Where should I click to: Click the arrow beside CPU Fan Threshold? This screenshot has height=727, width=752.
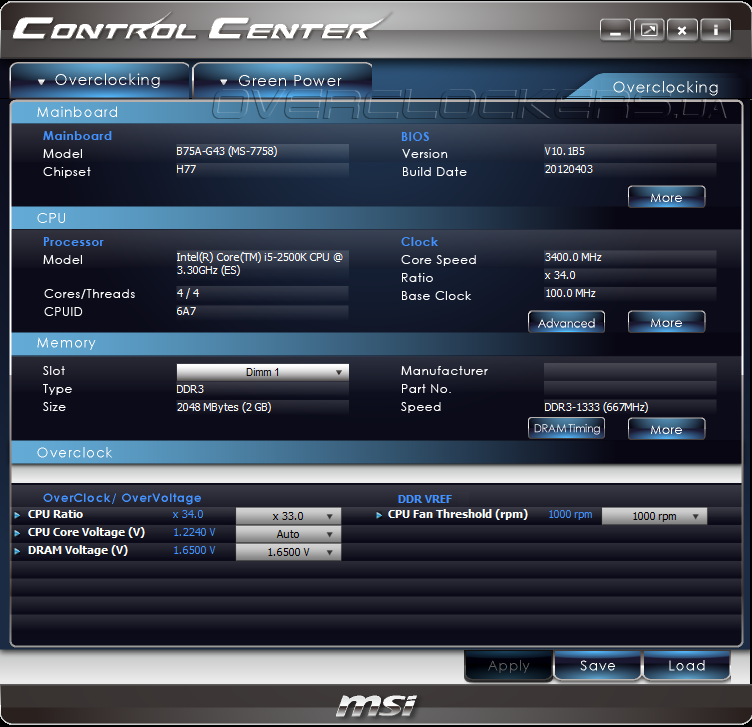379,515
